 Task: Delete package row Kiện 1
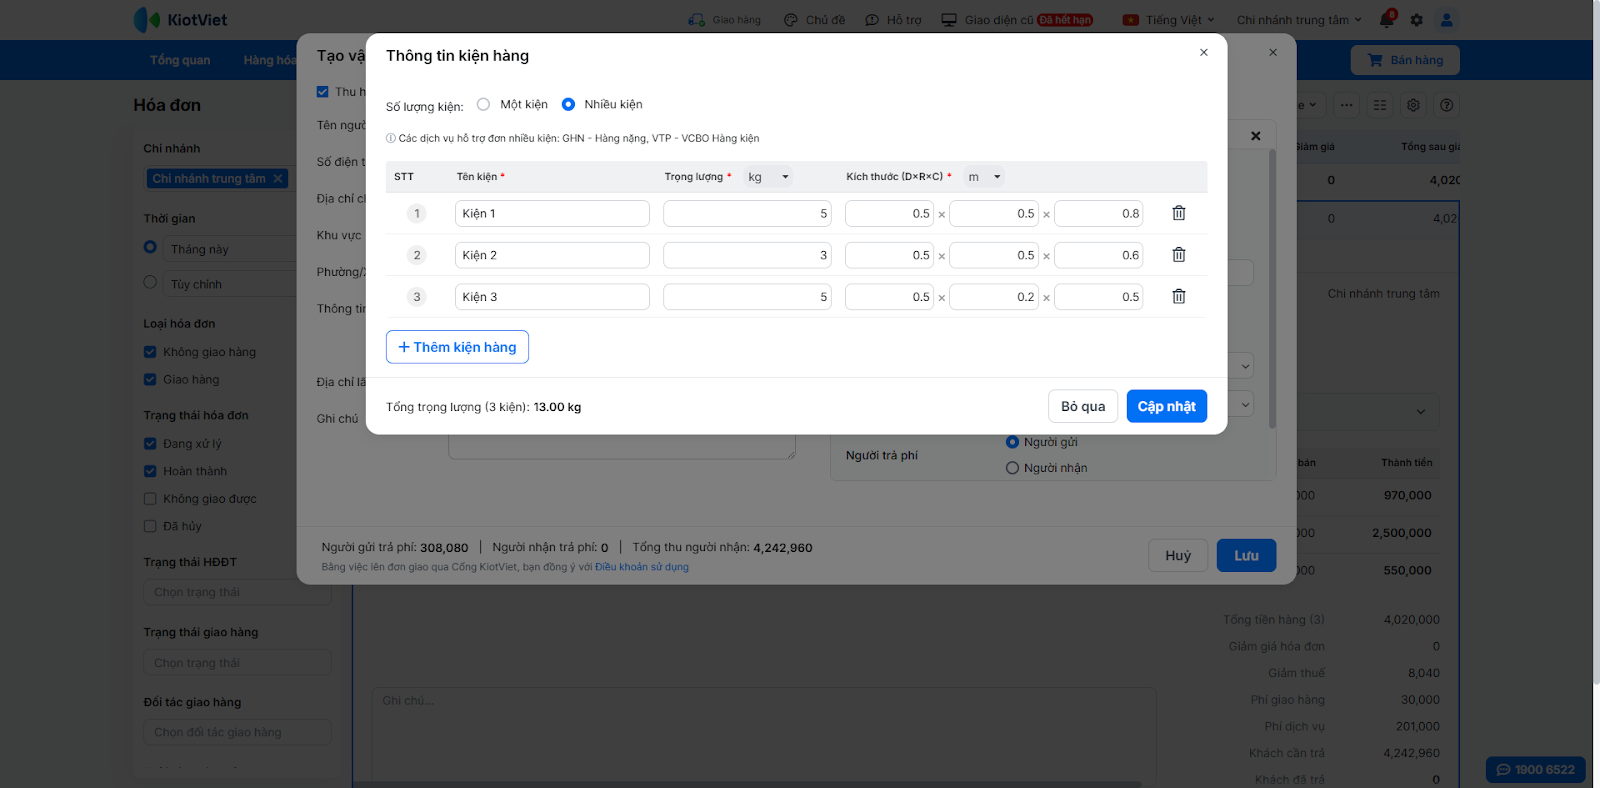point(1179,213)
